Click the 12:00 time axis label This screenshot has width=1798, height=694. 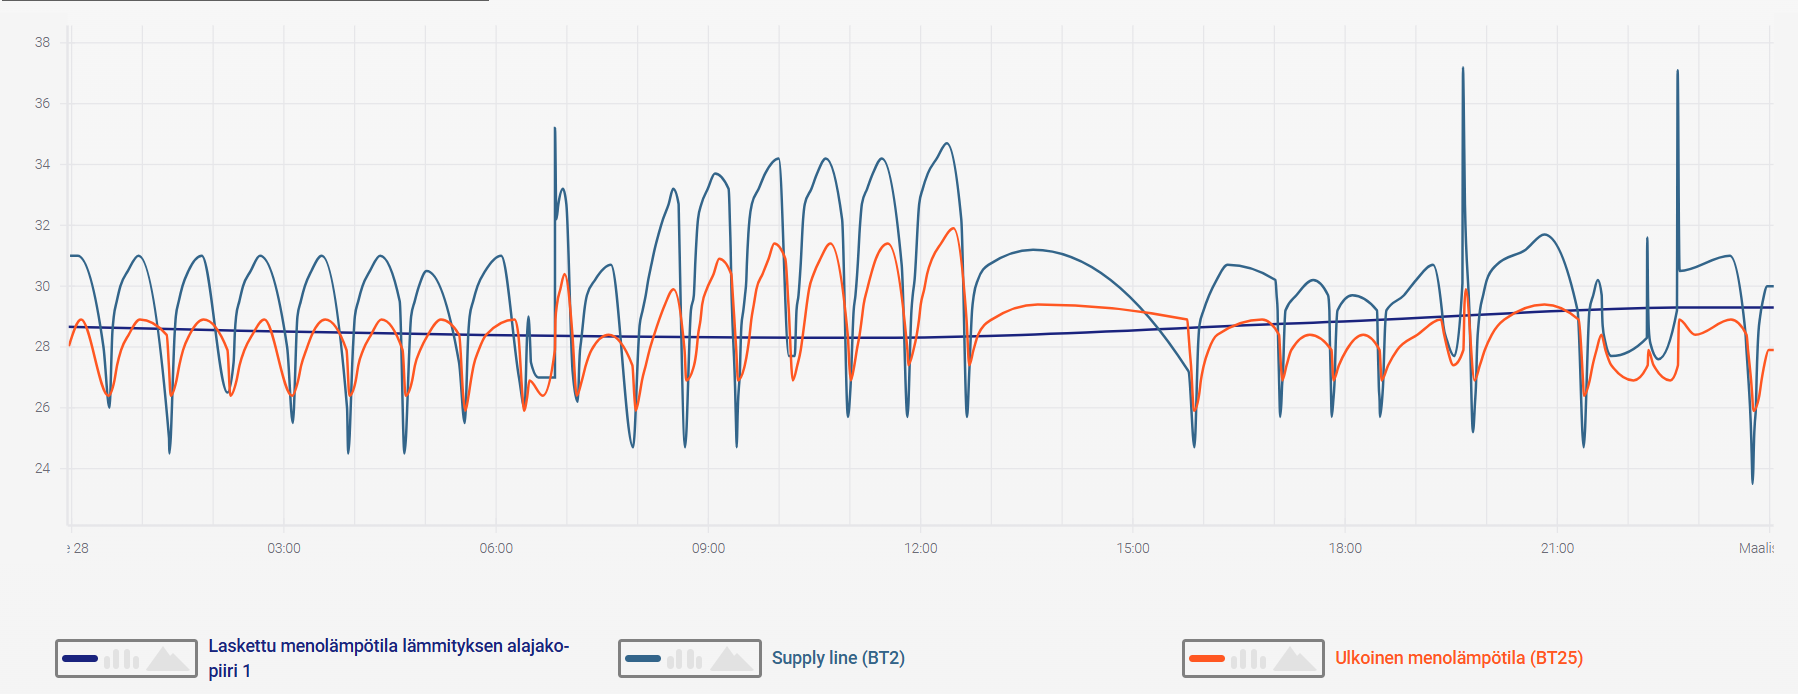click(921, 549)
